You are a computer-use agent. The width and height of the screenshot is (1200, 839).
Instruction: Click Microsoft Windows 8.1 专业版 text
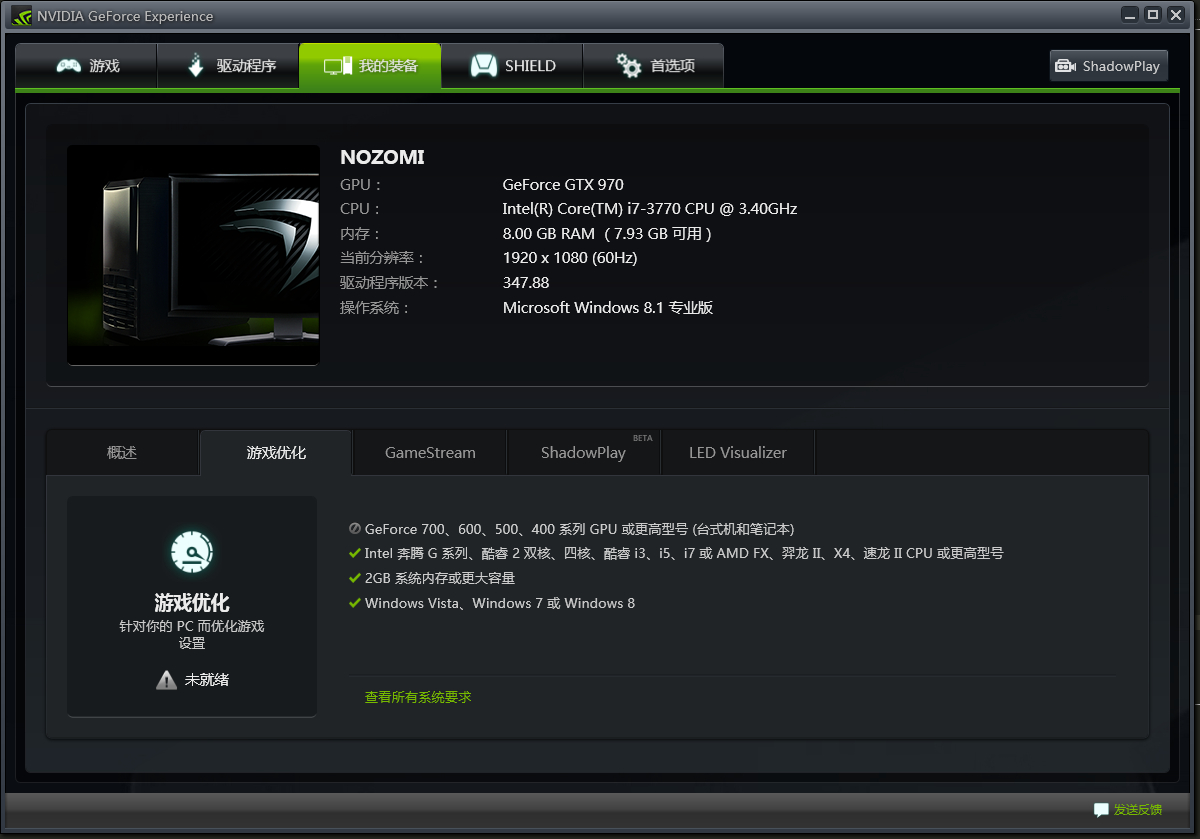coord(608,307)
